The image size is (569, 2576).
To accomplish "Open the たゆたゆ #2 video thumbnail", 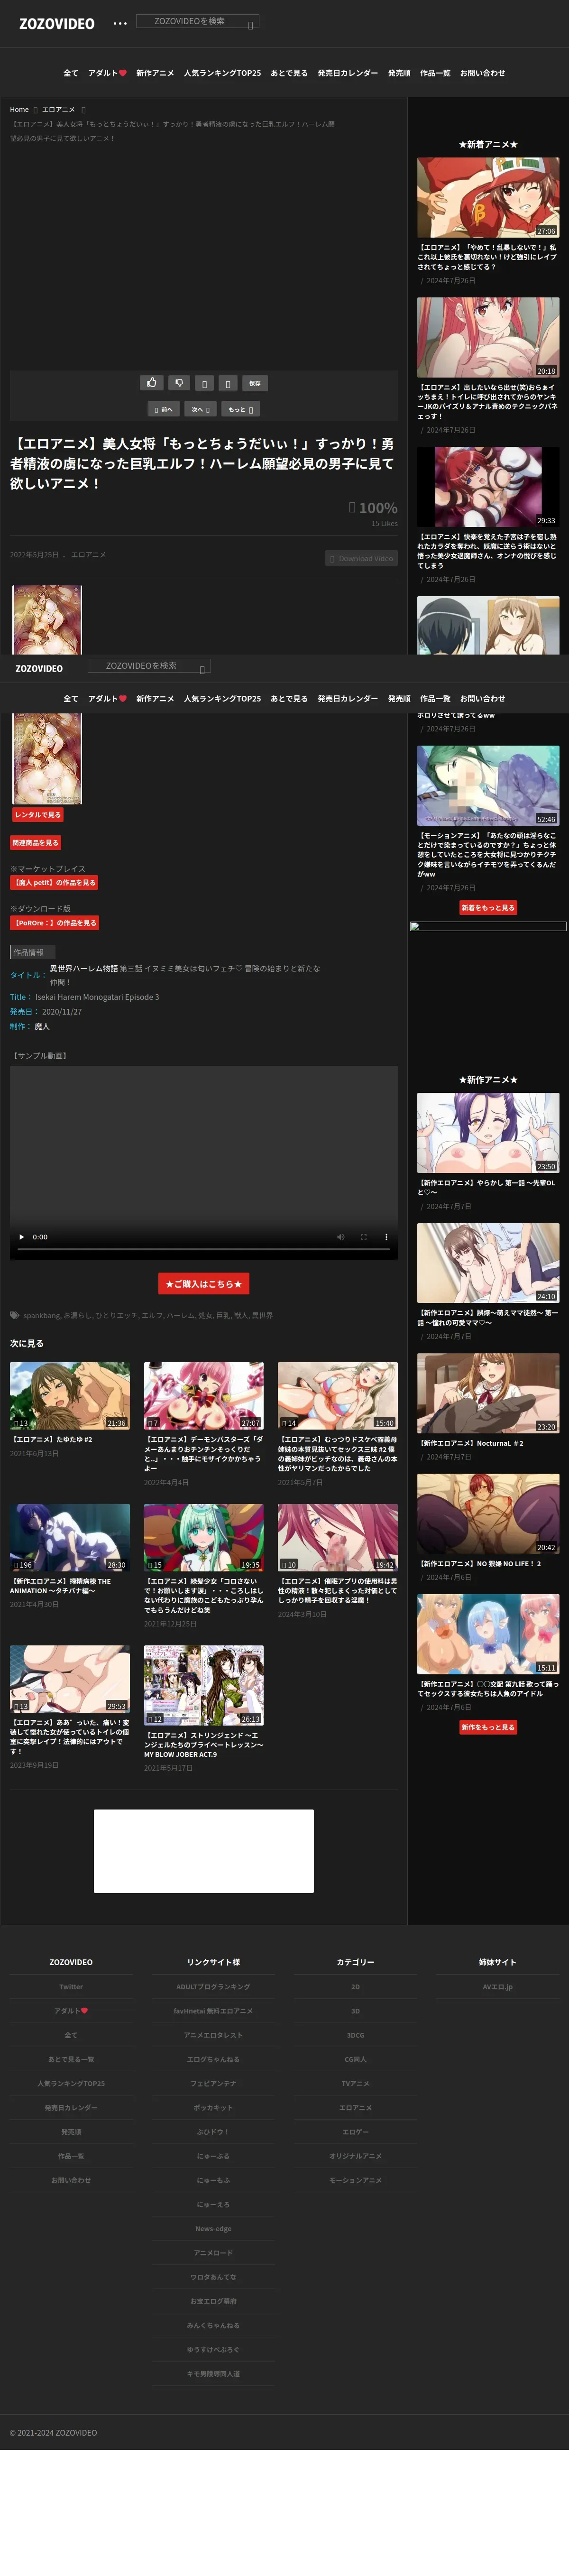I will pyautogui.click(x=70, y=1395).
